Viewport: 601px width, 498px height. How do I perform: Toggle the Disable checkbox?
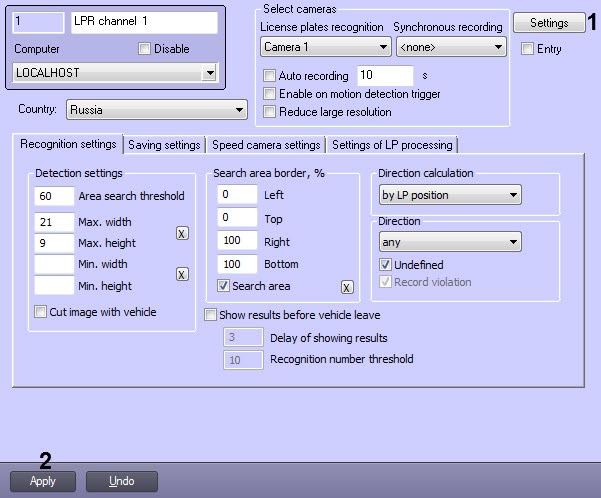tap(145, 49)
